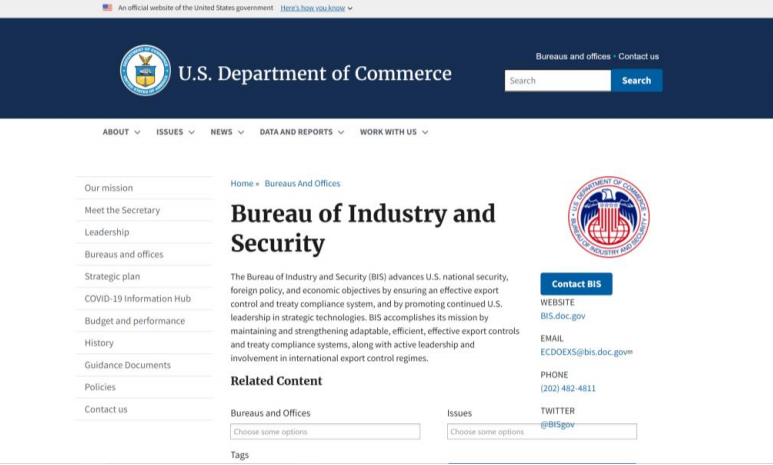Click the US flag icon in banner
The image size is (773, 465).
pyautogui.click(x=107, y=7)
